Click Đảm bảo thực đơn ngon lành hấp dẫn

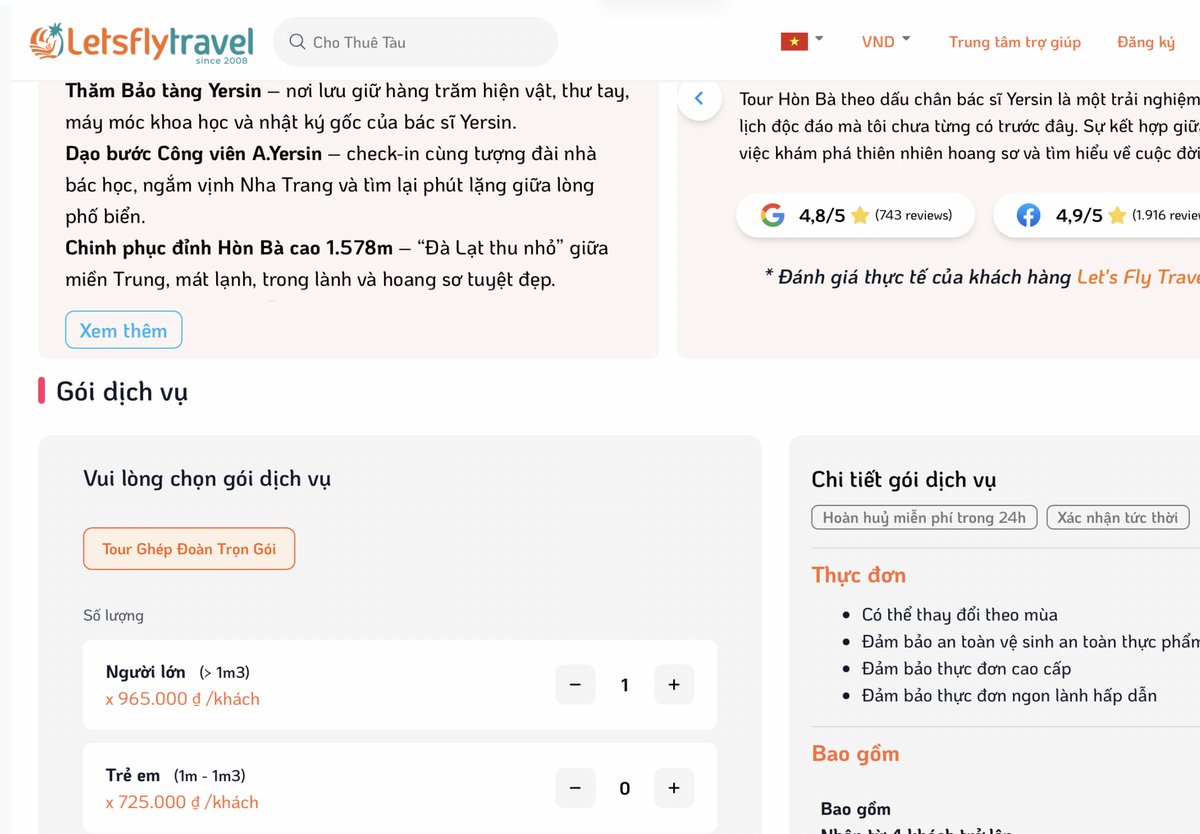(1010, 695)
